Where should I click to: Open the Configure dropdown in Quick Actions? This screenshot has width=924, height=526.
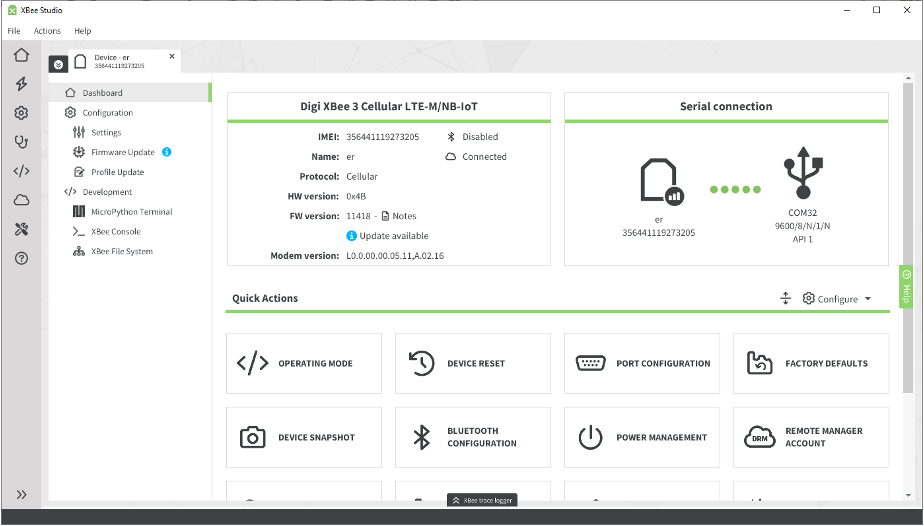coord(837,299)
